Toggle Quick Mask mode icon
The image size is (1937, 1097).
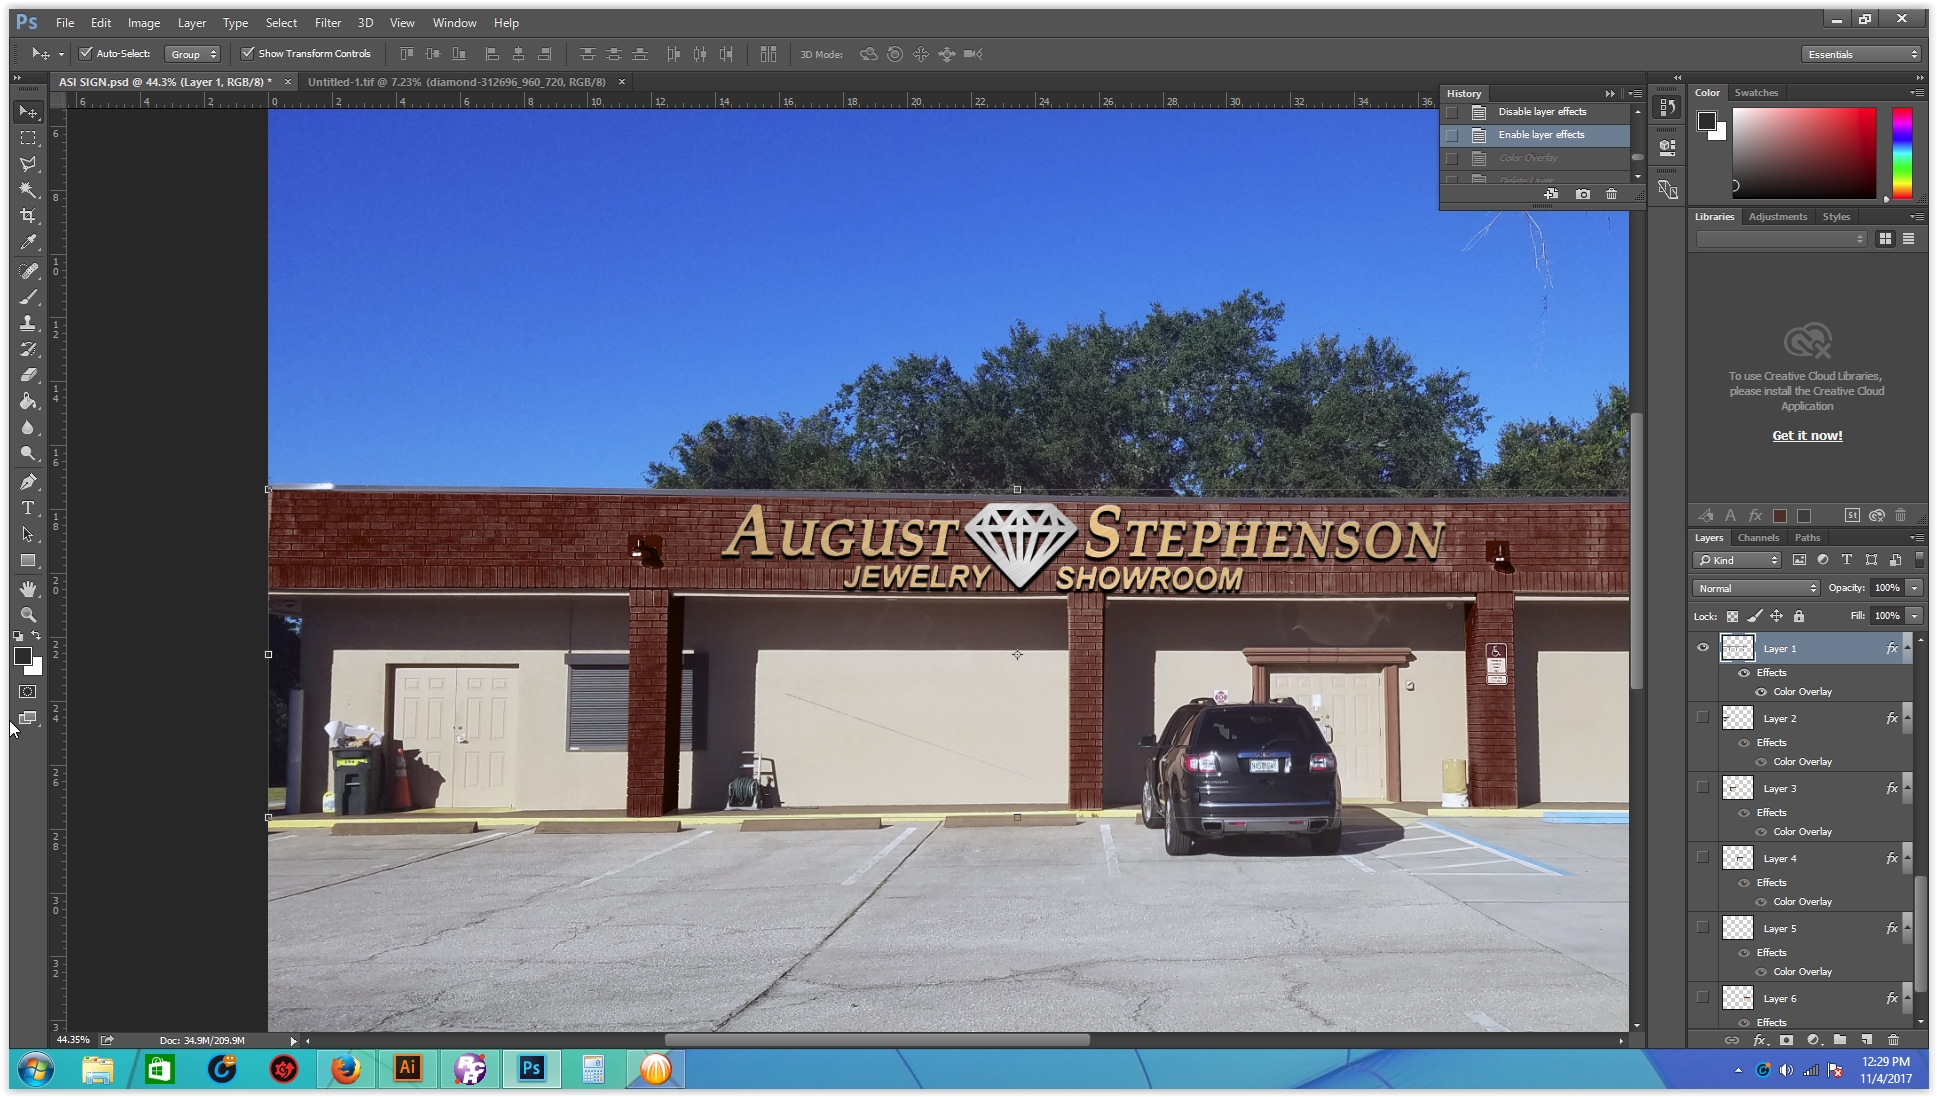tap(28, 692)
